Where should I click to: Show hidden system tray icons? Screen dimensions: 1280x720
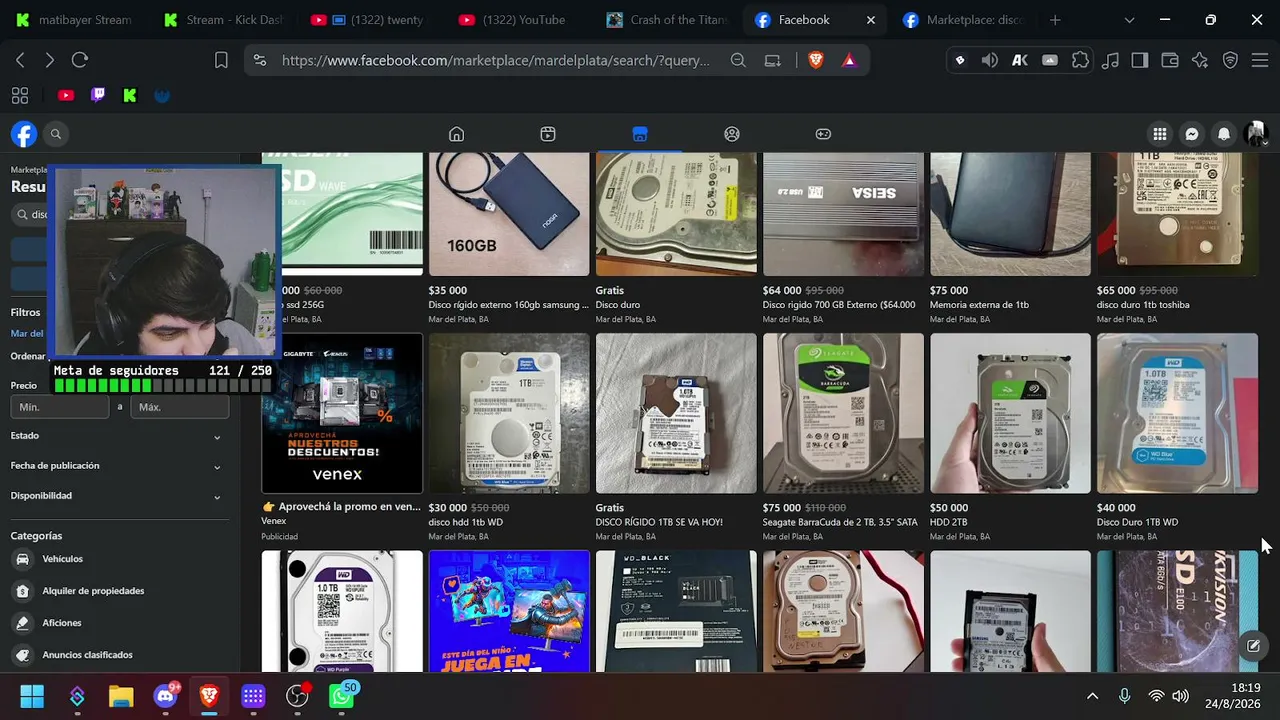(1092, 696)
